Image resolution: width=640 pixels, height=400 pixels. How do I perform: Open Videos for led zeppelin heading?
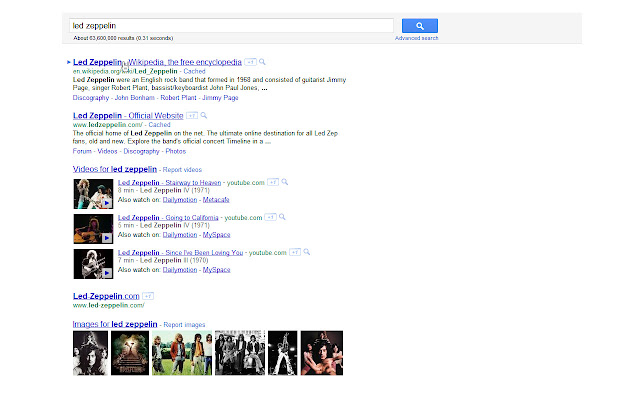pyautogui.click(x=115, y=169)
